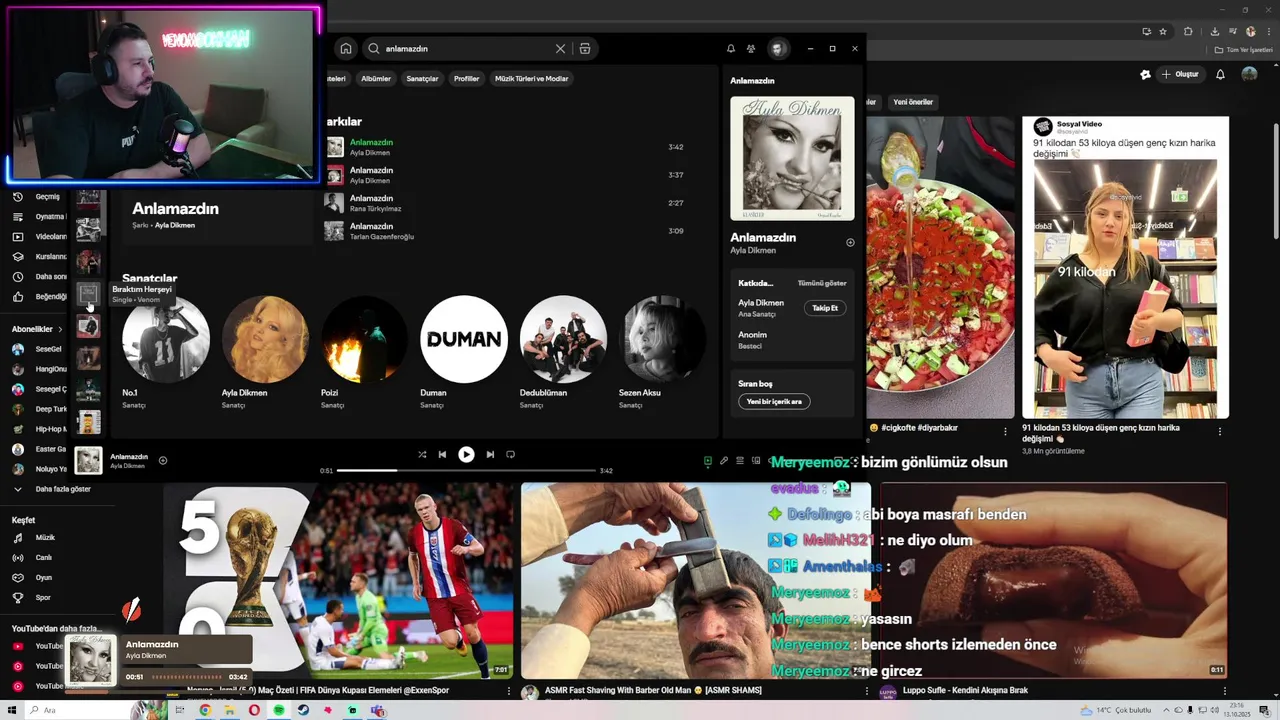Image resolution: width=1280 pixels, height=720 pixels.
Task: Open options for #cigkofte short
Action: pos(1005,431)
